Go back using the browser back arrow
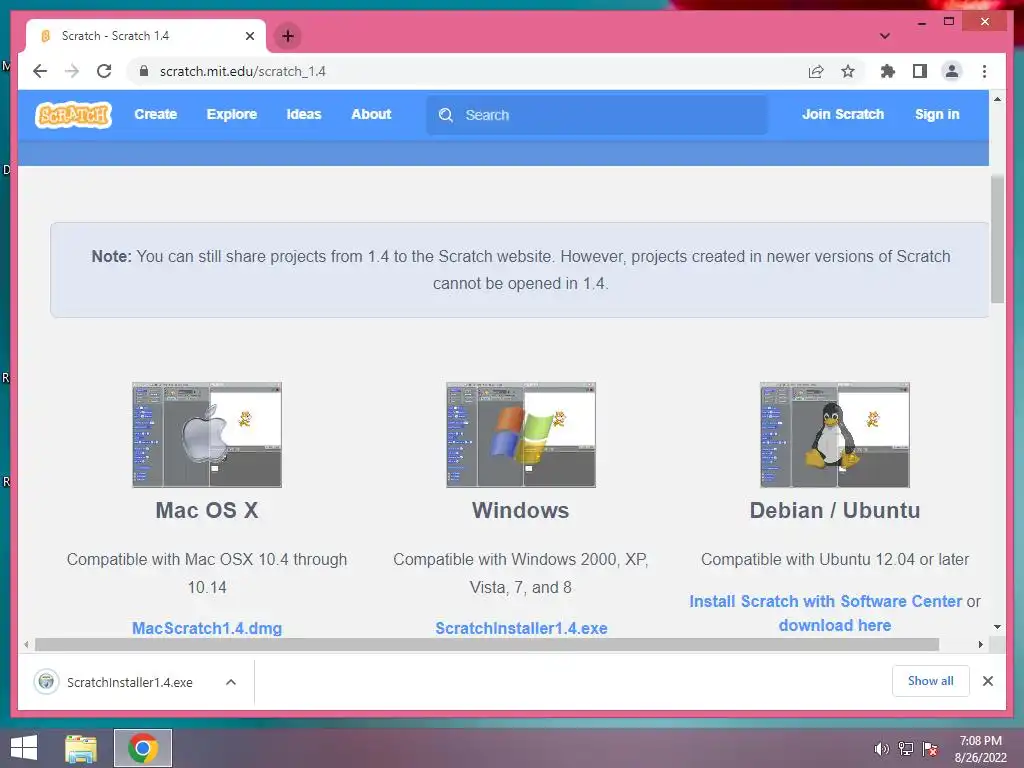Image resolution: width=1024 pixels, height=768 pixels. click(x=40, y=71)
